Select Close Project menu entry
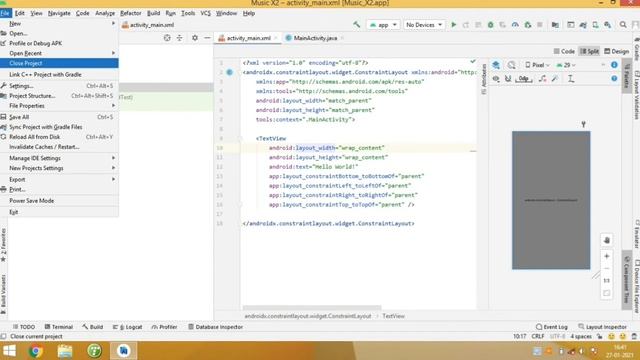This screenshot has width=640, height=360. (x=59, y=63)
